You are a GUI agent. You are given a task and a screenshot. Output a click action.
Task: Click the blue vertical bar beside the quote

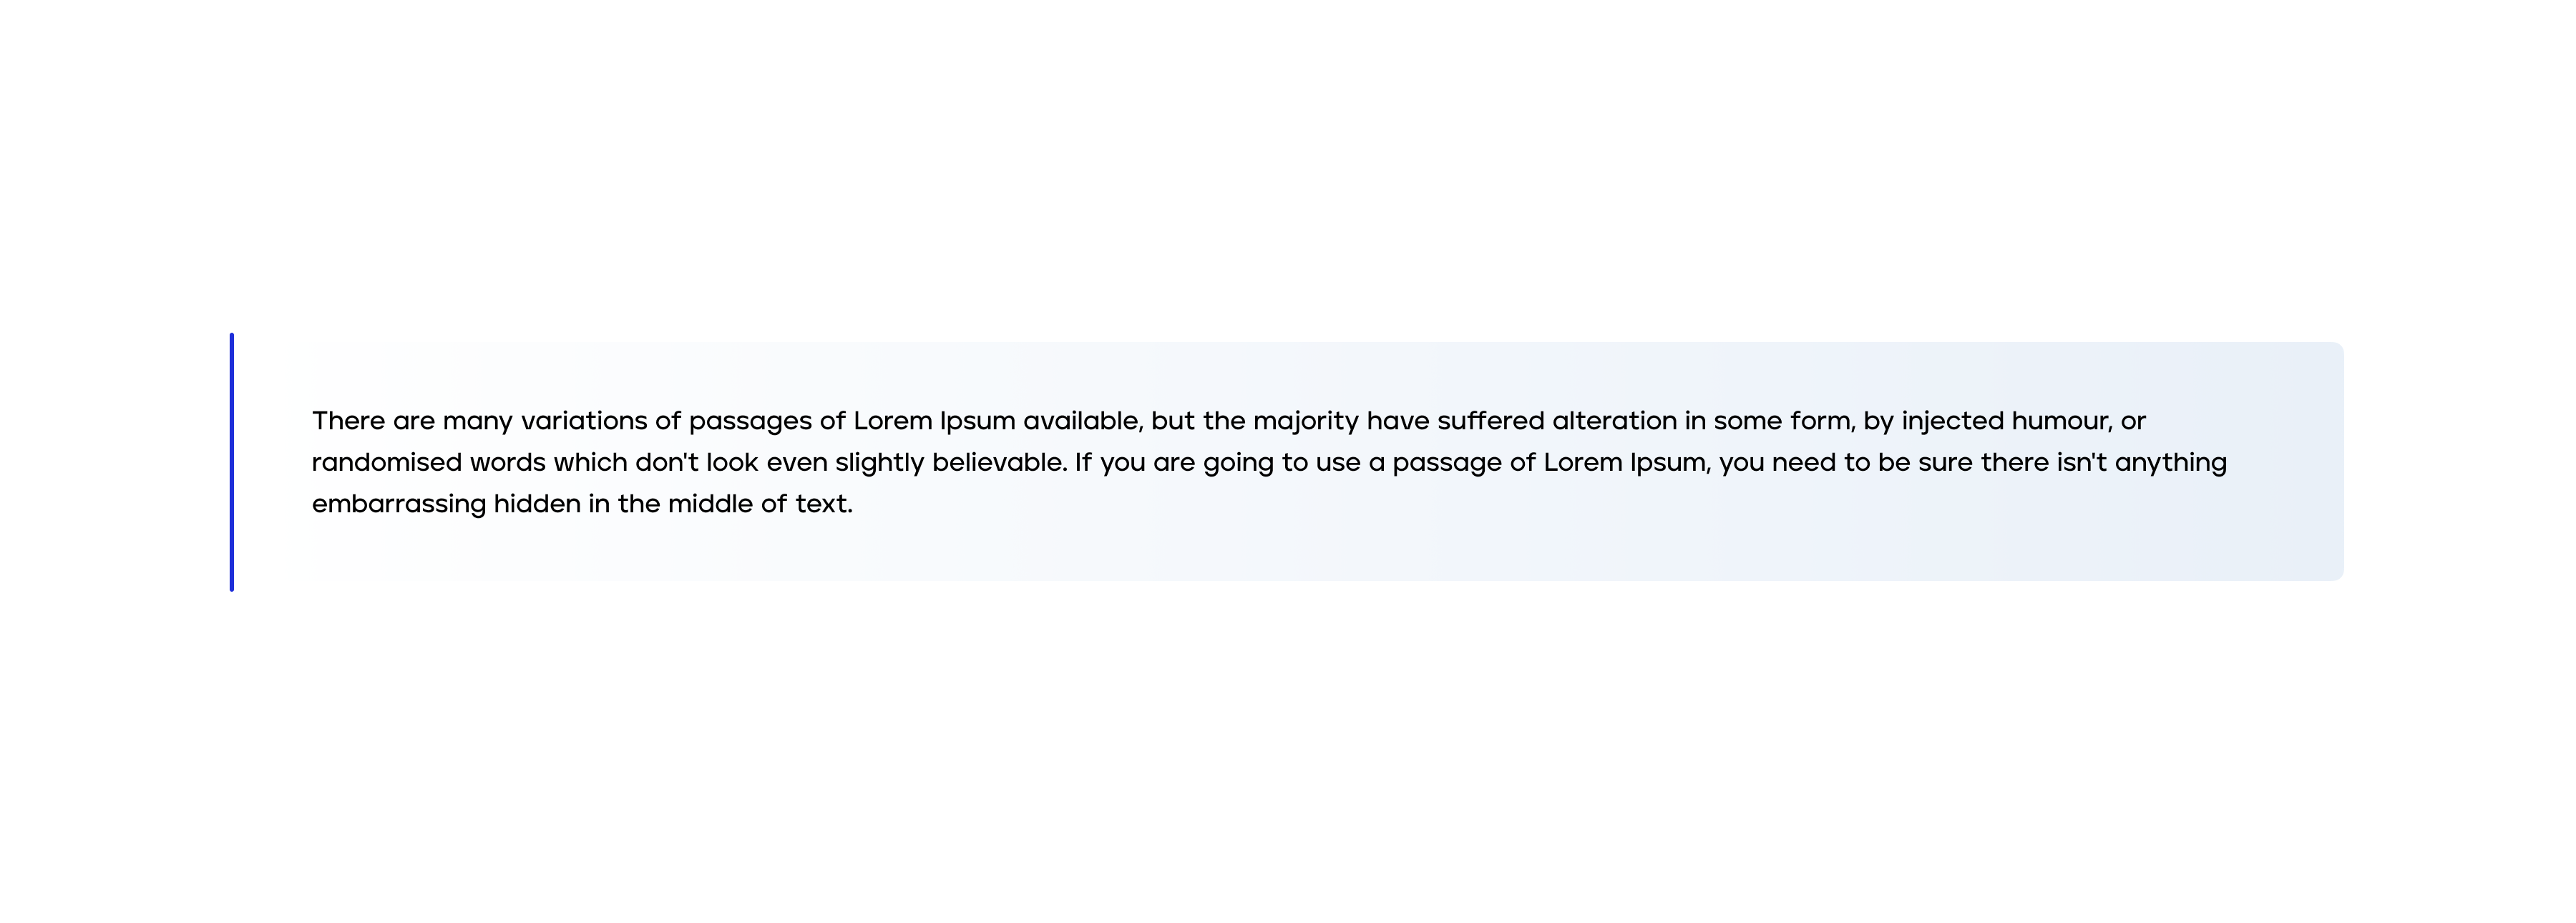232,462
